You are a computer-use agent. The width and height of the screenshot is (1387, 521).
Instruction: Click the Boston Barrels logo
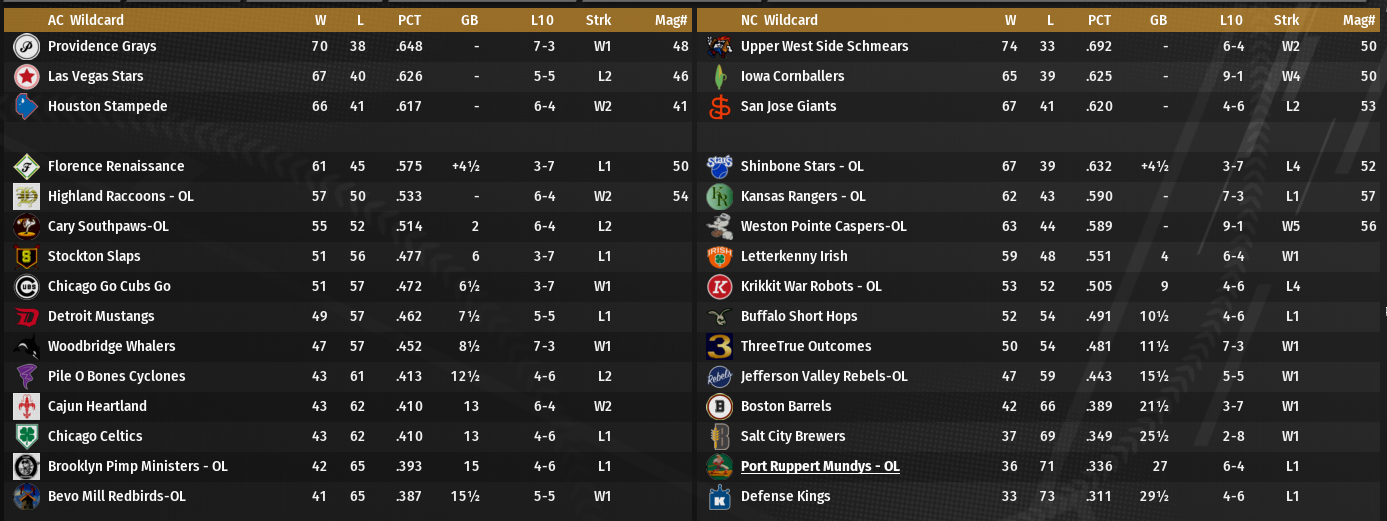point(719,406)
